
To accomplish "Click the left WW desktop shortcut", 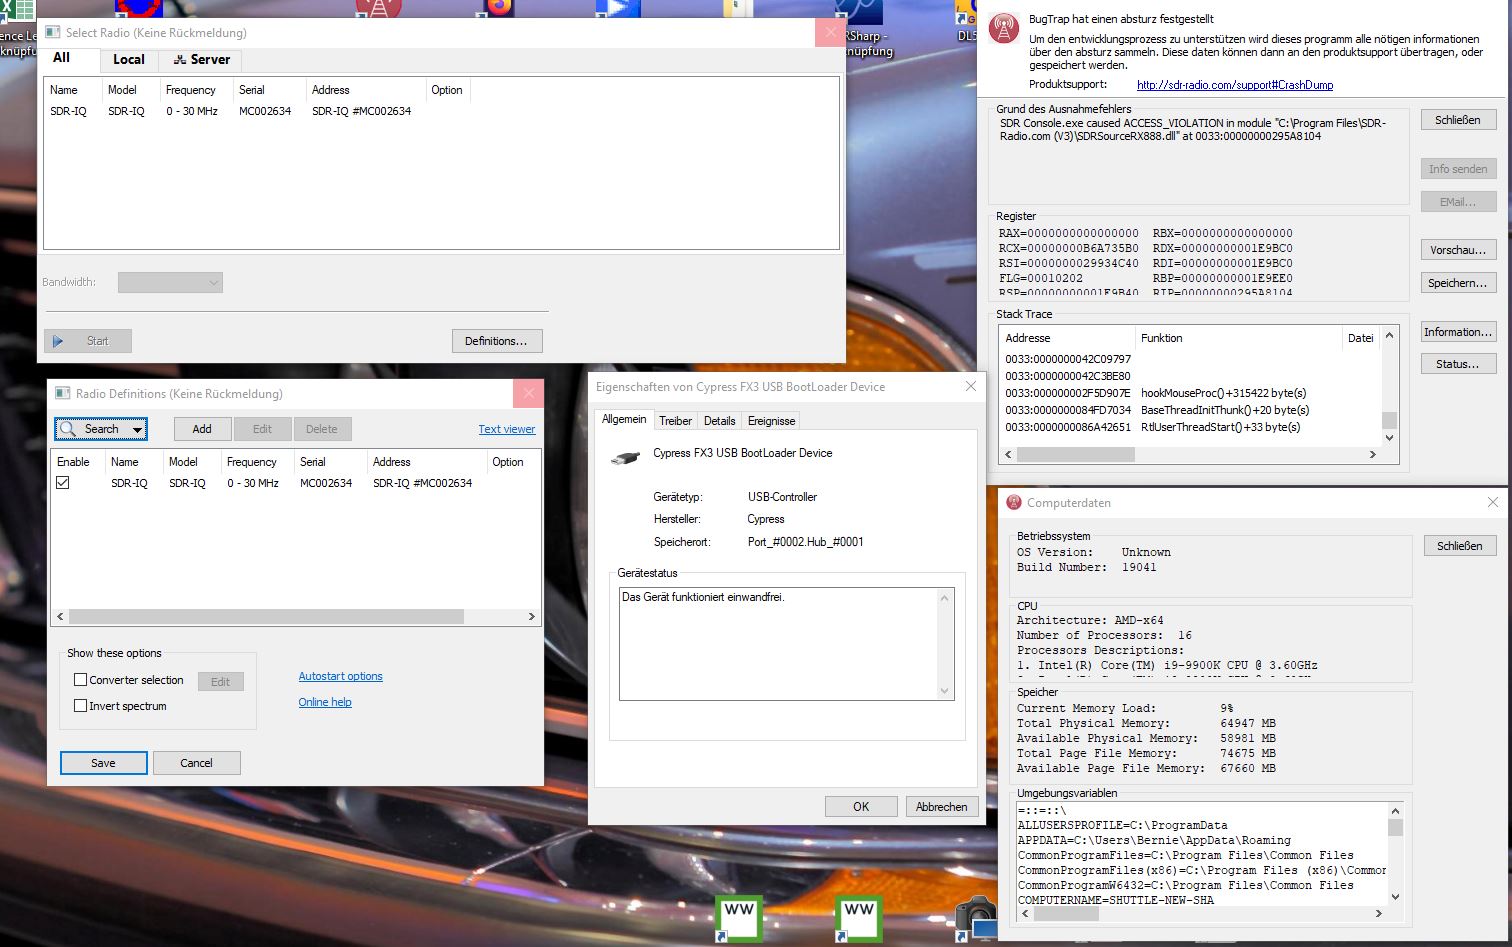I will point(739,918).
